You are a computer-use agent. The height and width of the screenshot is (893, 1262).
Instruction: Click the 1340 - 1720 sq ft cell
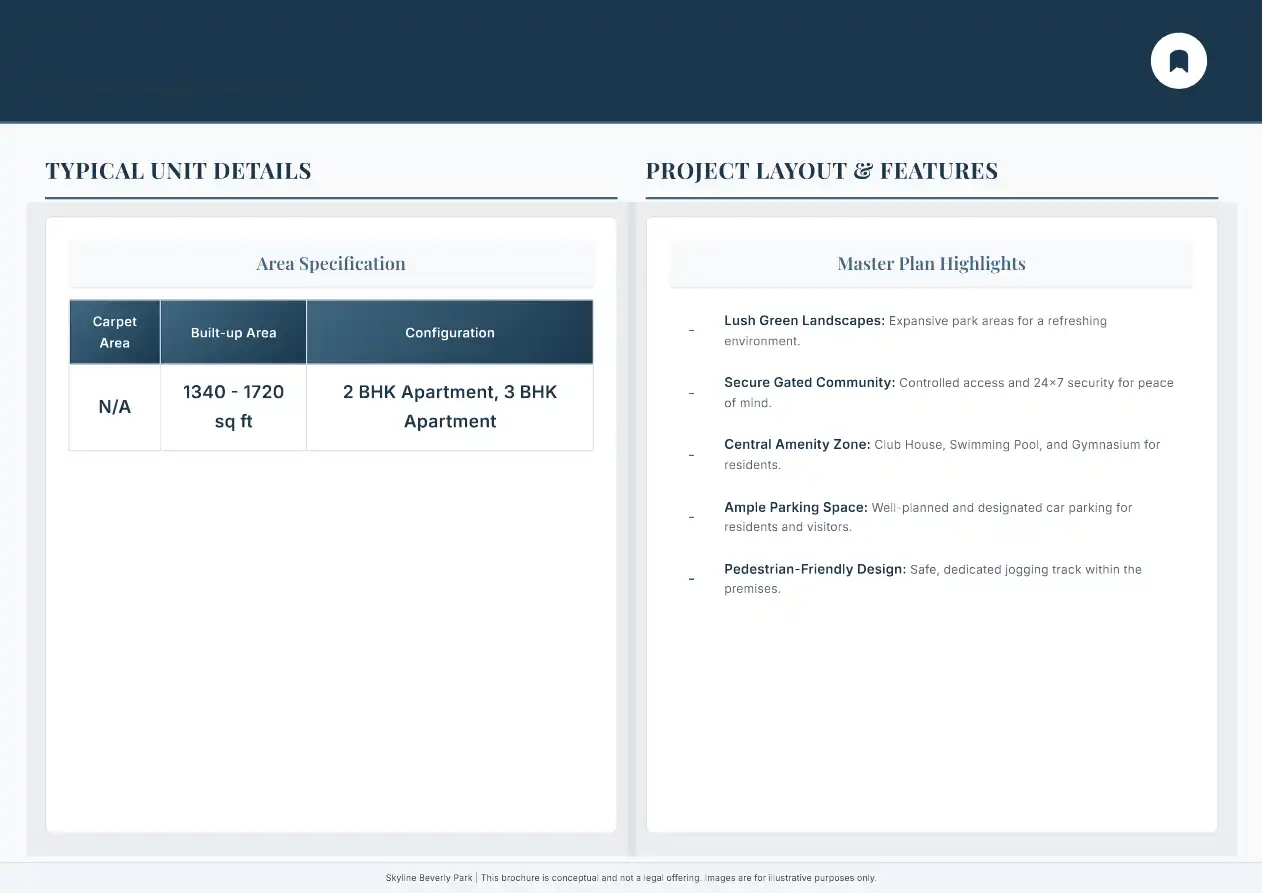(x=233, y=407)
